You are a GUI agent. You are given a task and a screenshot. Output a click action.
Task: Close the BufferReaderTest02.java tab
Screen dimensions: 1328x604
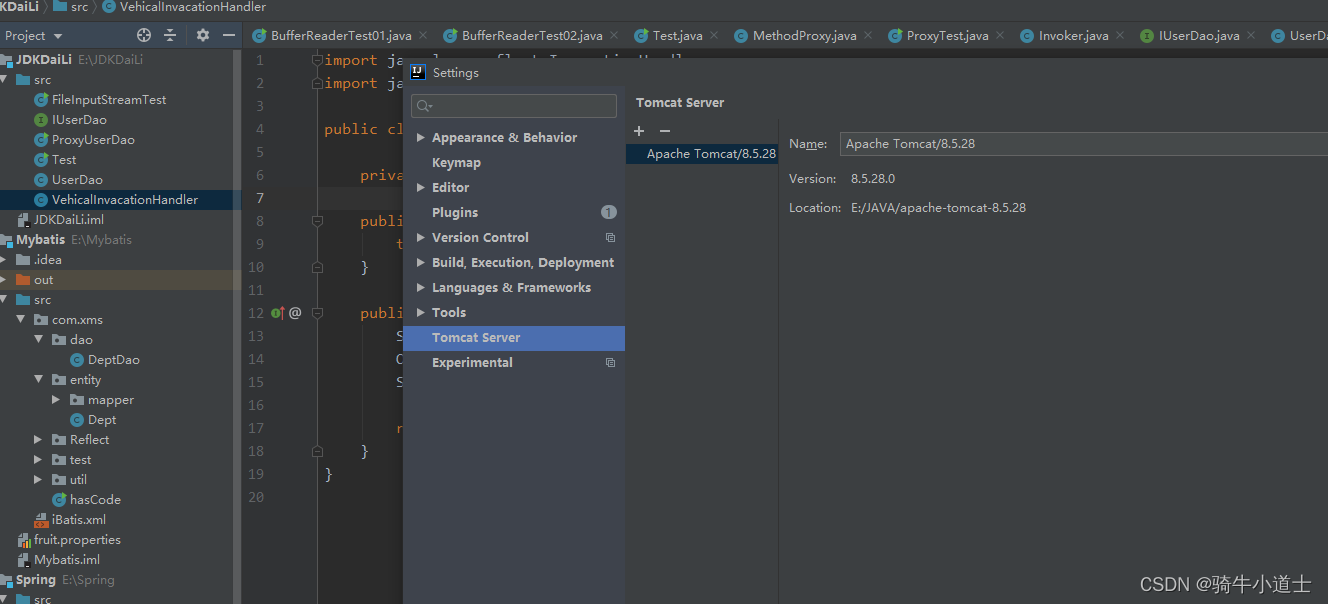click(x=614, y=36)
